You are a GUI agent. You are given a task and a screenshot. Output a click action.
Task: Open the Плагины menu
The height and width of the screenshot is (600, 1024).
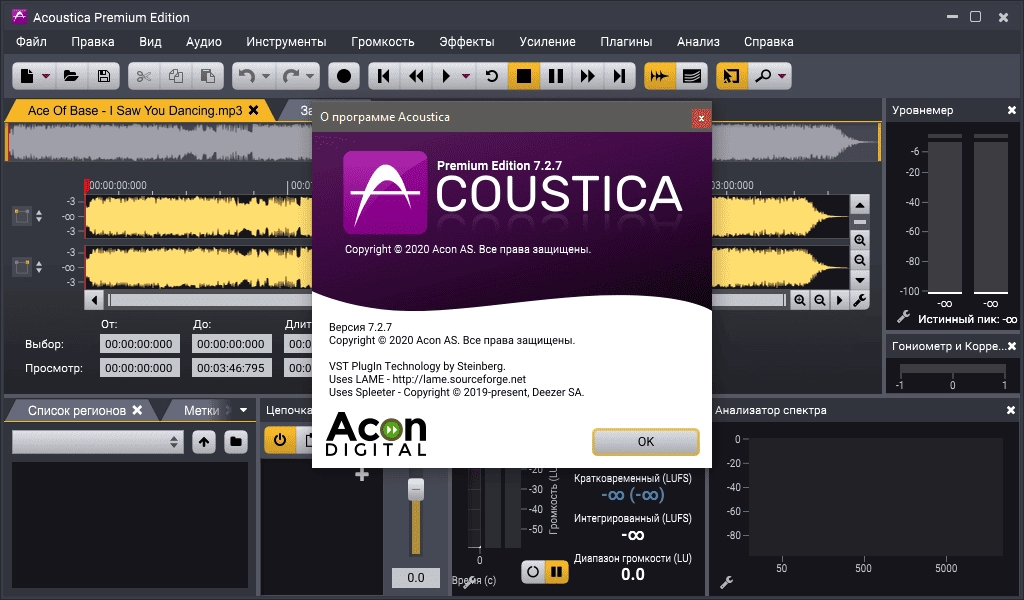tap(626, 42)
